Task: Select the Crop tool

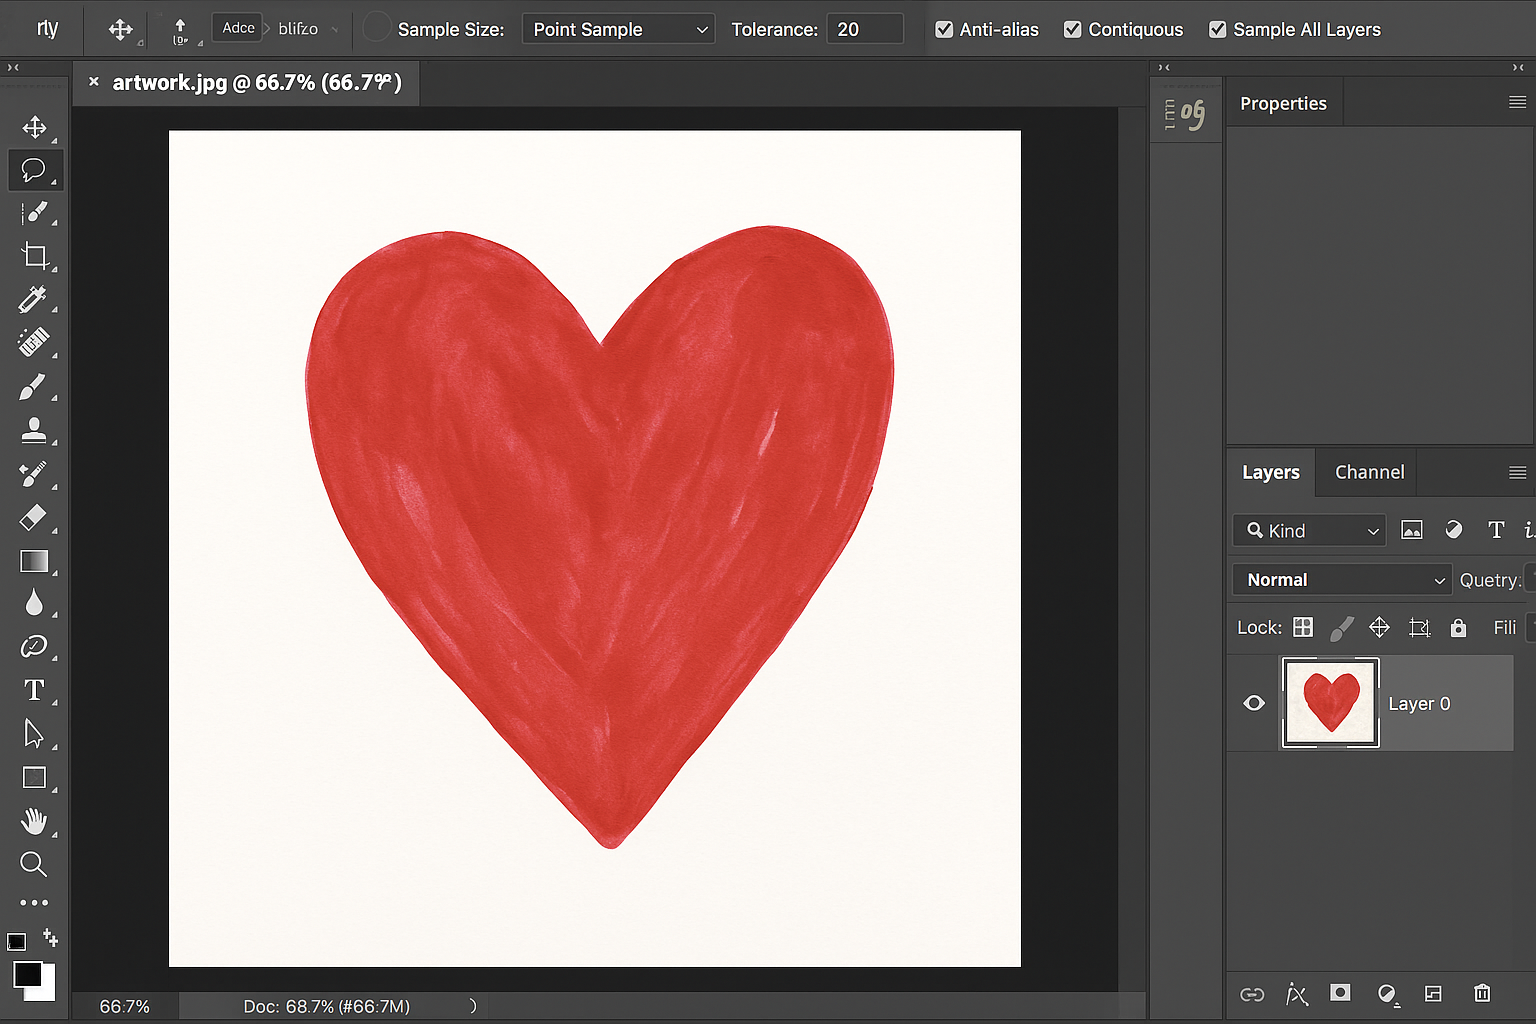Action: 34,256
